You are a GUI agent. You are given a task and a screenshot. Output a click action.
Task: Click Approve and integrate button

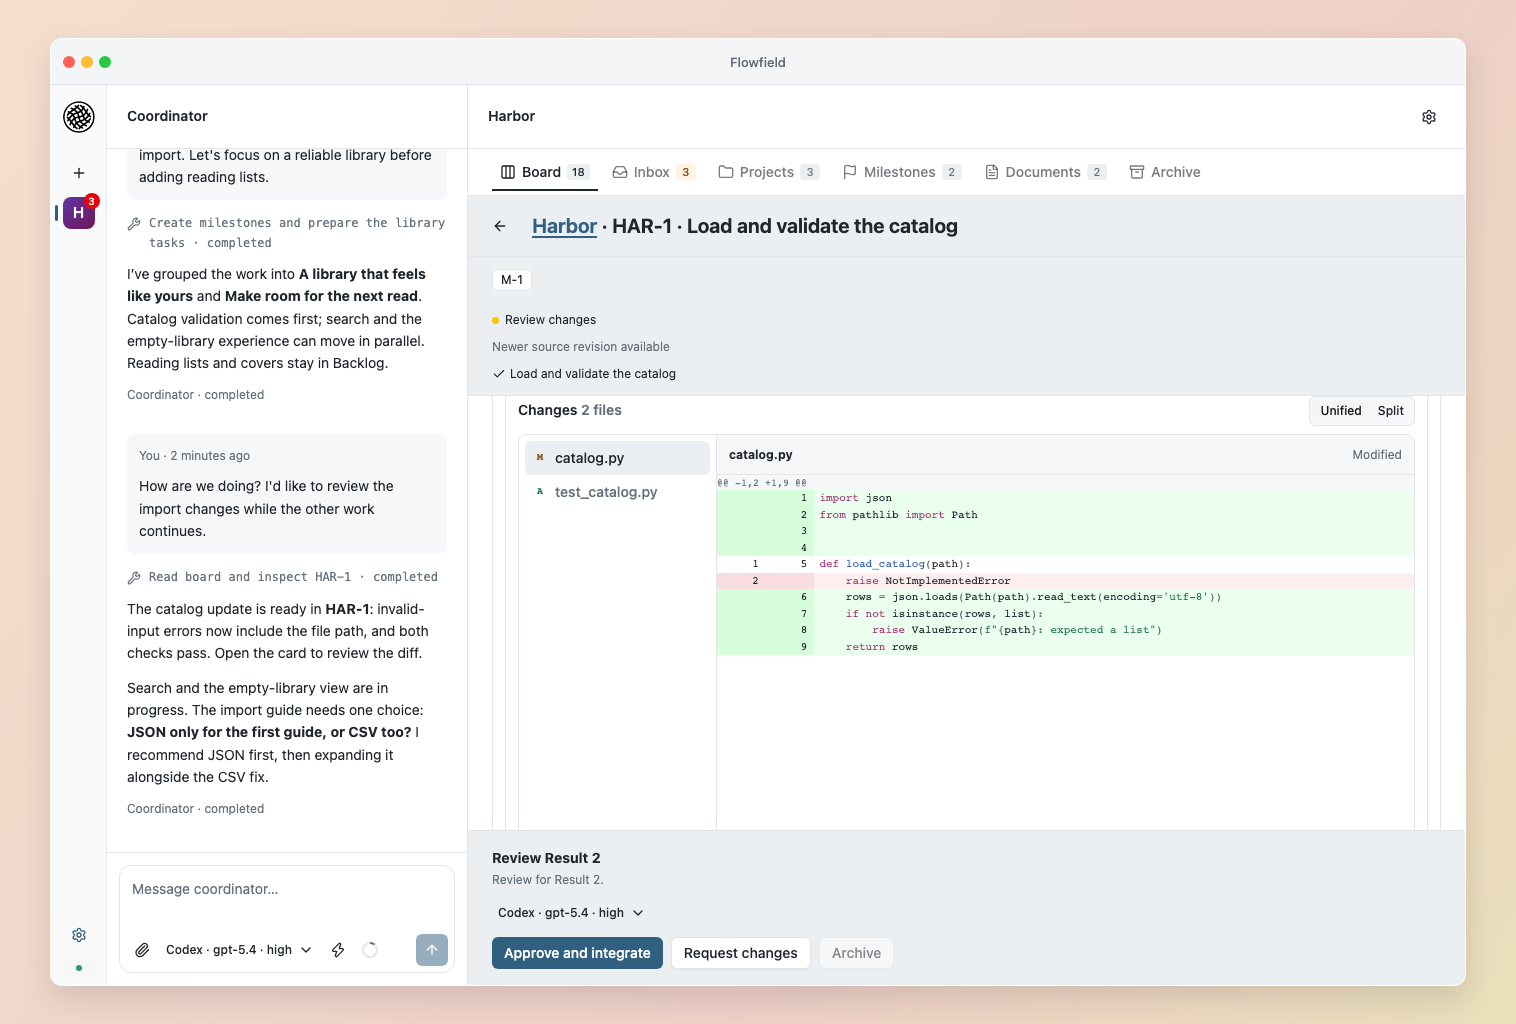tap(577, 953)
